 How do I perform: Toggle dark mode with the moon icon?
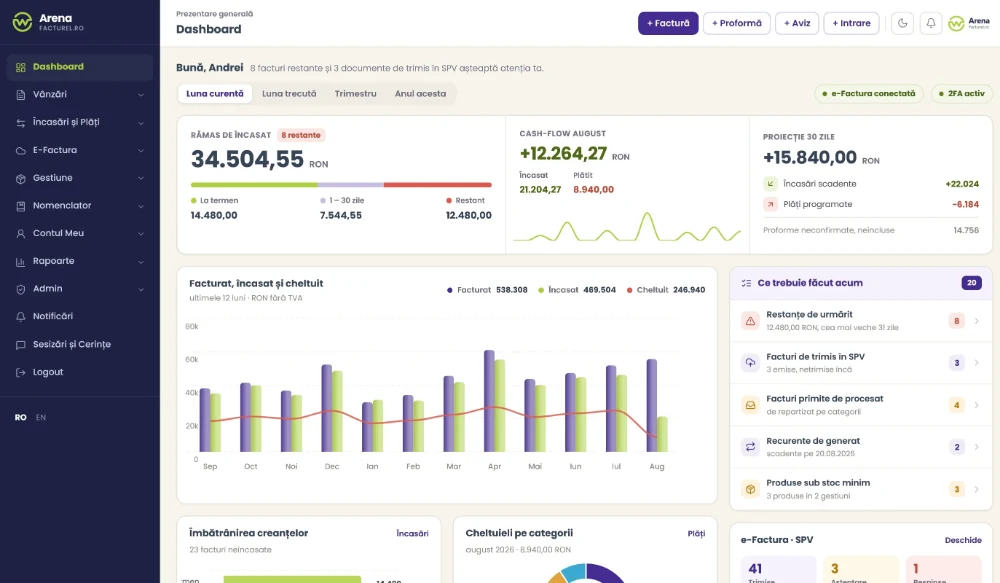coord(902,23)
